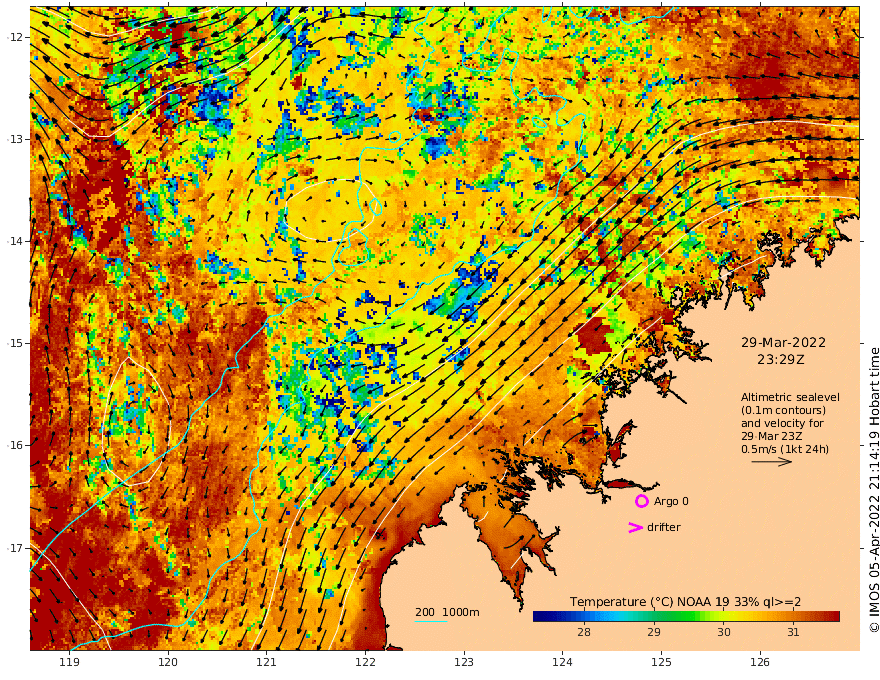Click the date label 29-Mar-2022
Image resolution: width=880 pixels, height=680 pixels.
783,342
